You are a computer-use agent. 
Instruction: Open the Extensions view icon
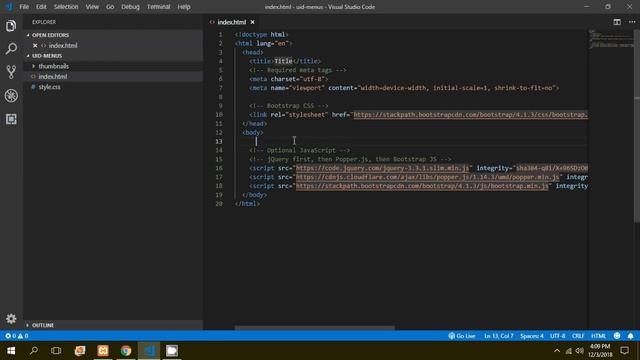[x=11, y=119]
